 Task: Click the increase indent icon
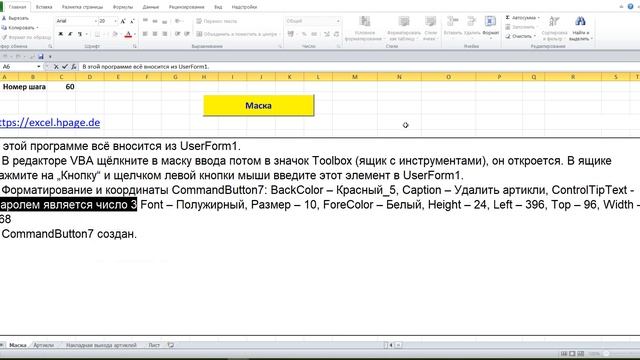click(187, 34)
